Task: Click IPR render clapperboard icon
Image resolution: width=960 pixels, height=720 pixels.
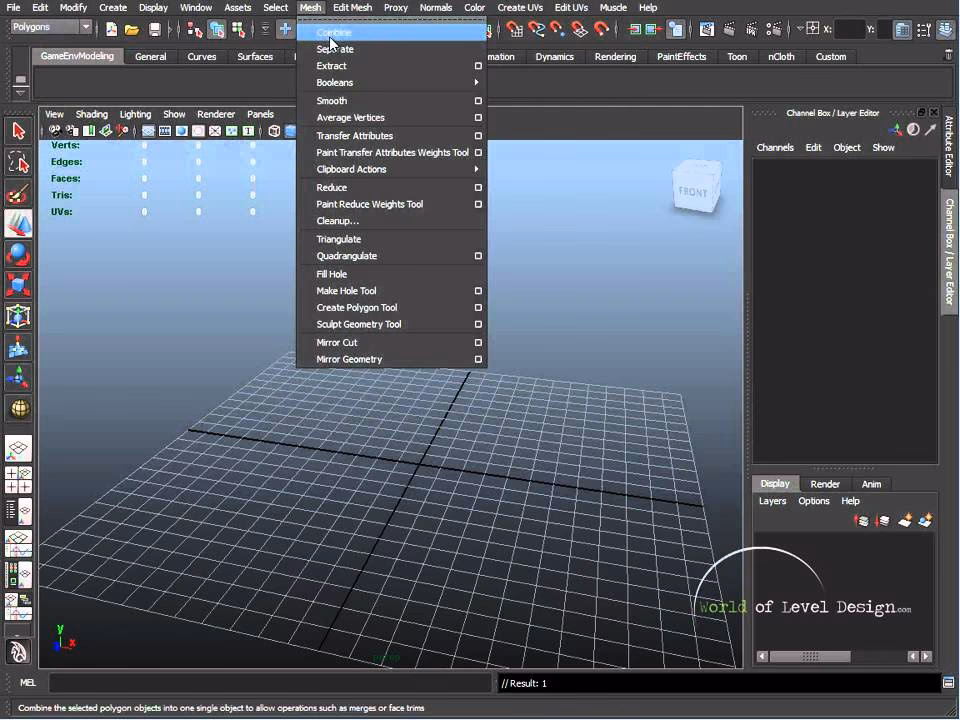Action: [x=752, y=29]
